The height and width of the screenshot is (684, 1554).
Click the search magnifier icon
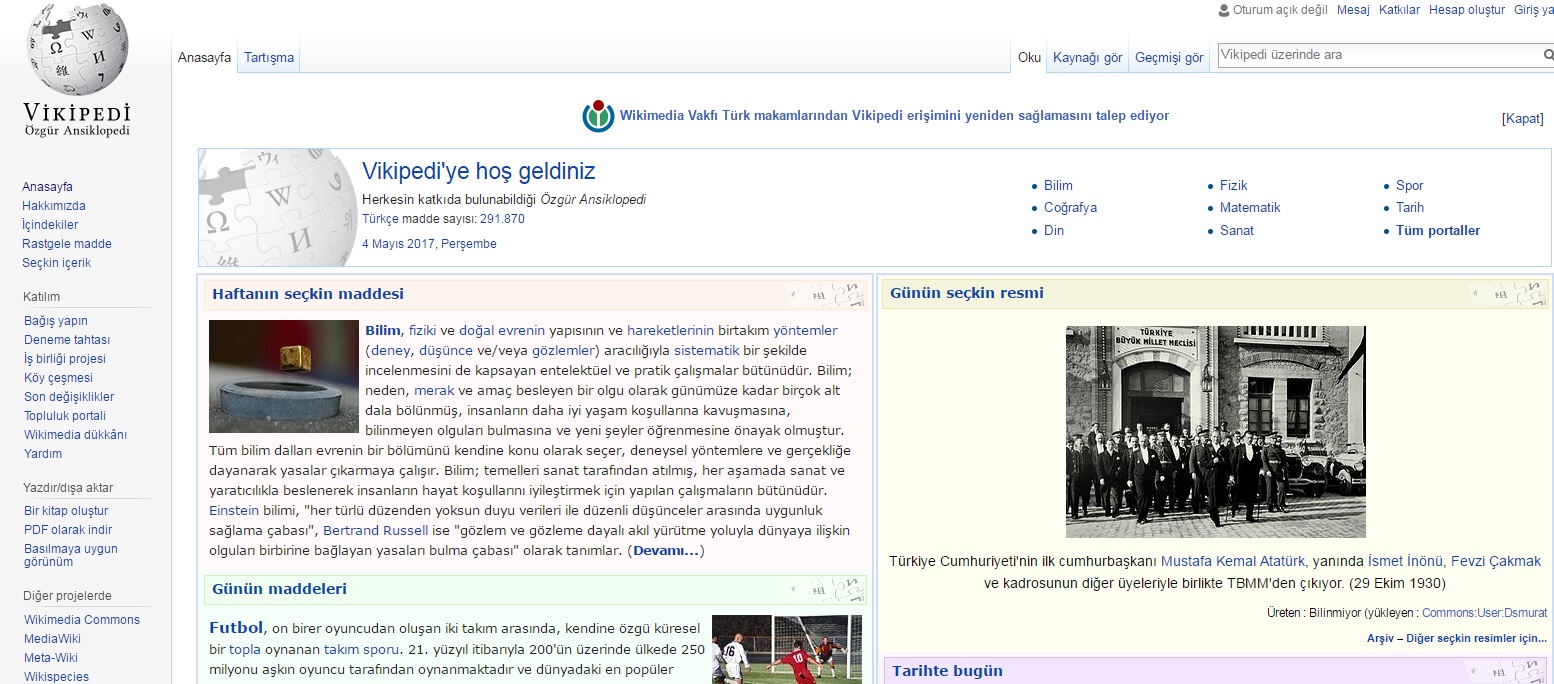1547,55
